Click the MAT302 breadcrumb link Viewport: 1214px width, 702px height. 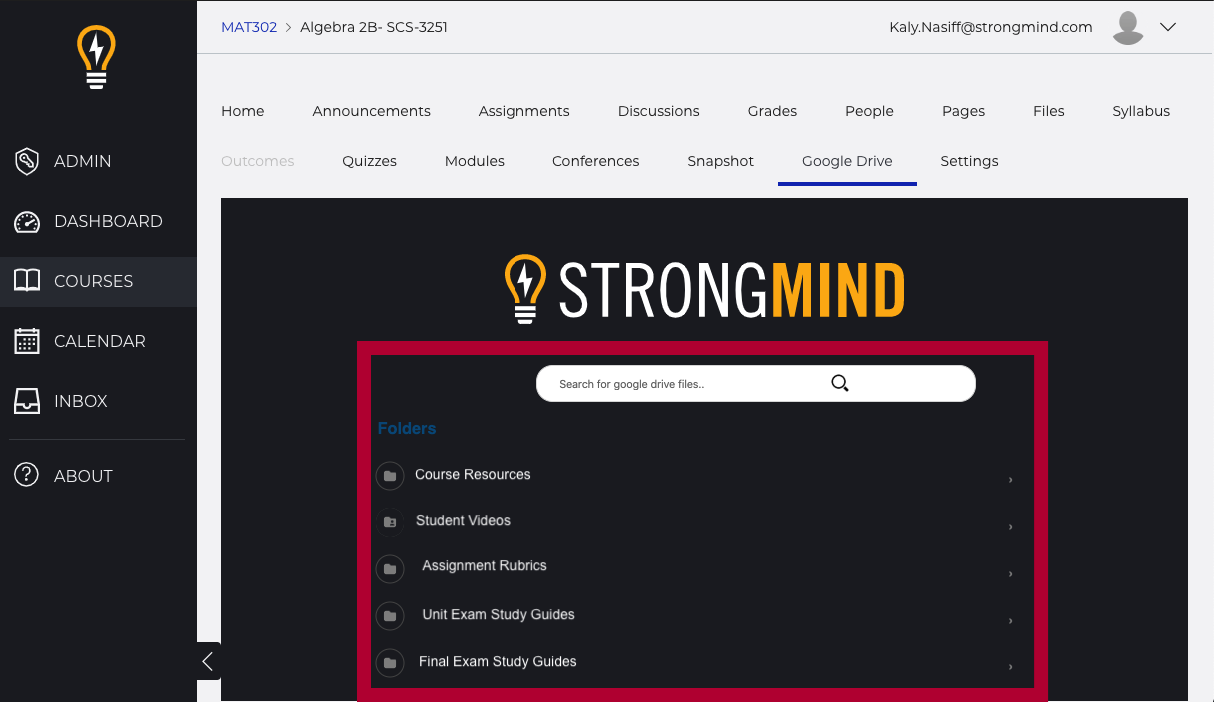(x=249, y=27)
